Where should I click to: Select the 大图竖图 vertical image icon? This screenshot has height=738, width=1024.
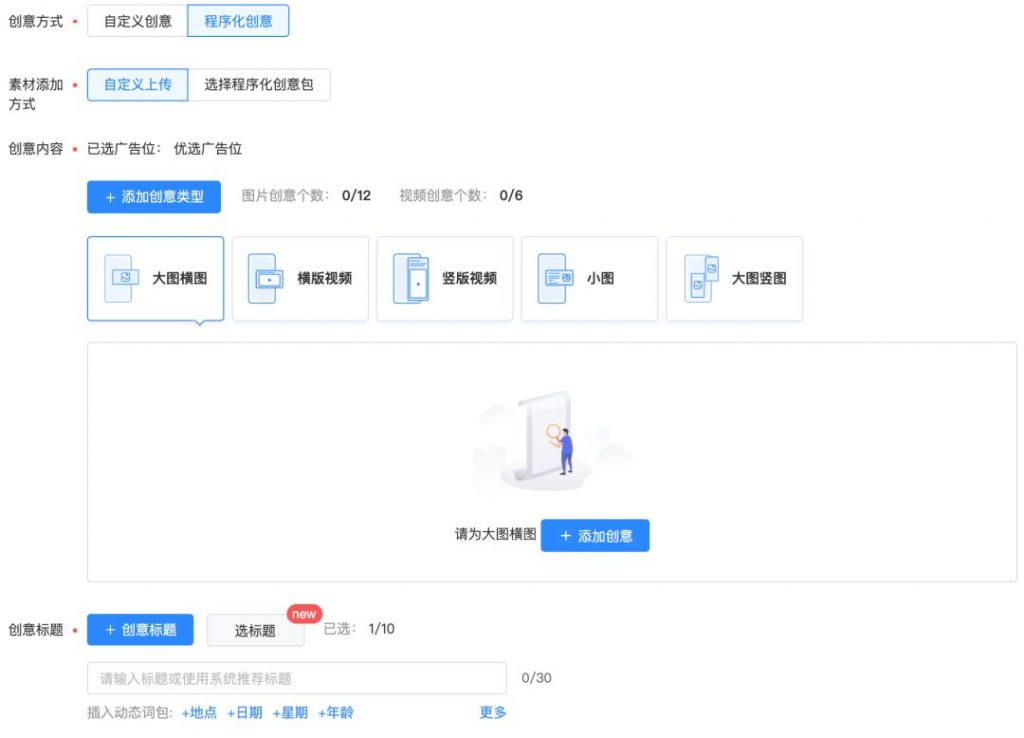pyautogui.click(x=700, y=277)
